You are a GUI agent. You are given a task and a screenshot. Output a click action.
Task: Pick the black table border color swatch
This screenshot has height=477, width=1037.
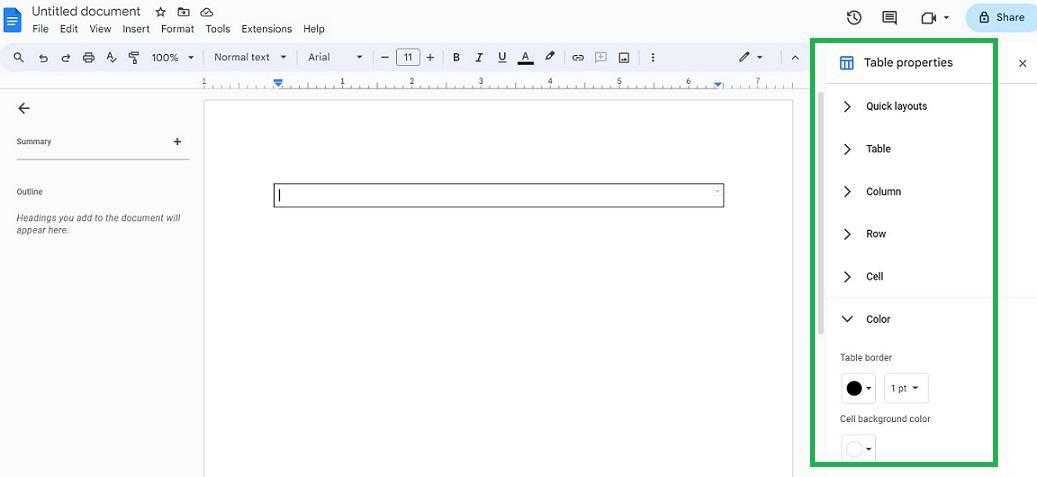pyautogui.click(x=858, y=388)
